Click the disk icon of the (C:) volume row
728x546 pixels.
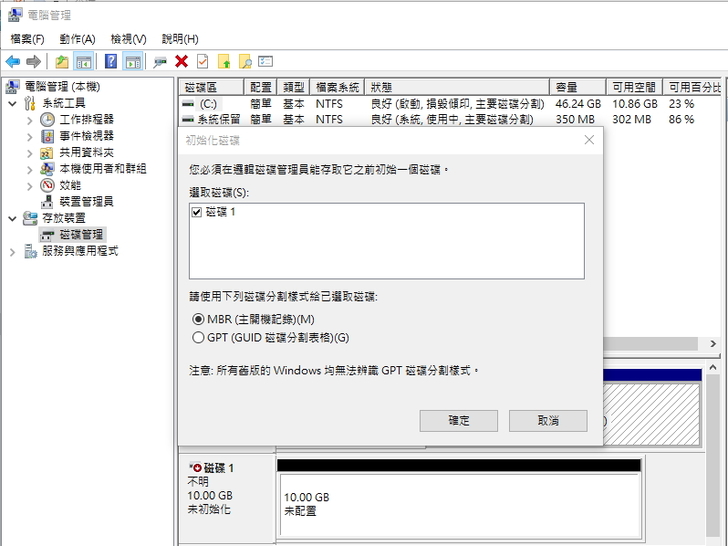click(x=188, y=104)
